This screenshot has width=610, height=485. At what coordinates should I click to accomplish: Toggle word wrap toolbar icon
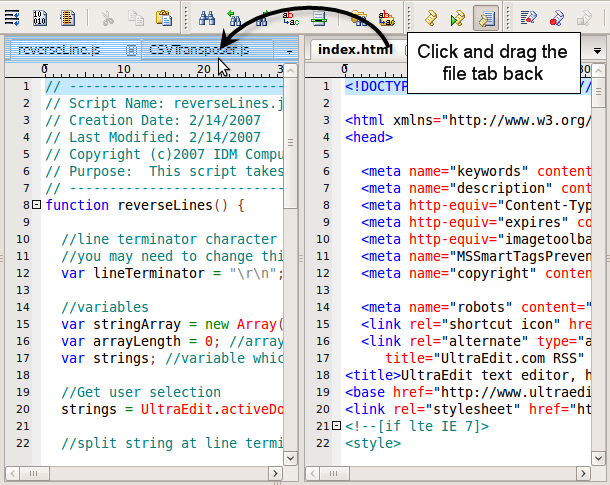pos(12,18)
